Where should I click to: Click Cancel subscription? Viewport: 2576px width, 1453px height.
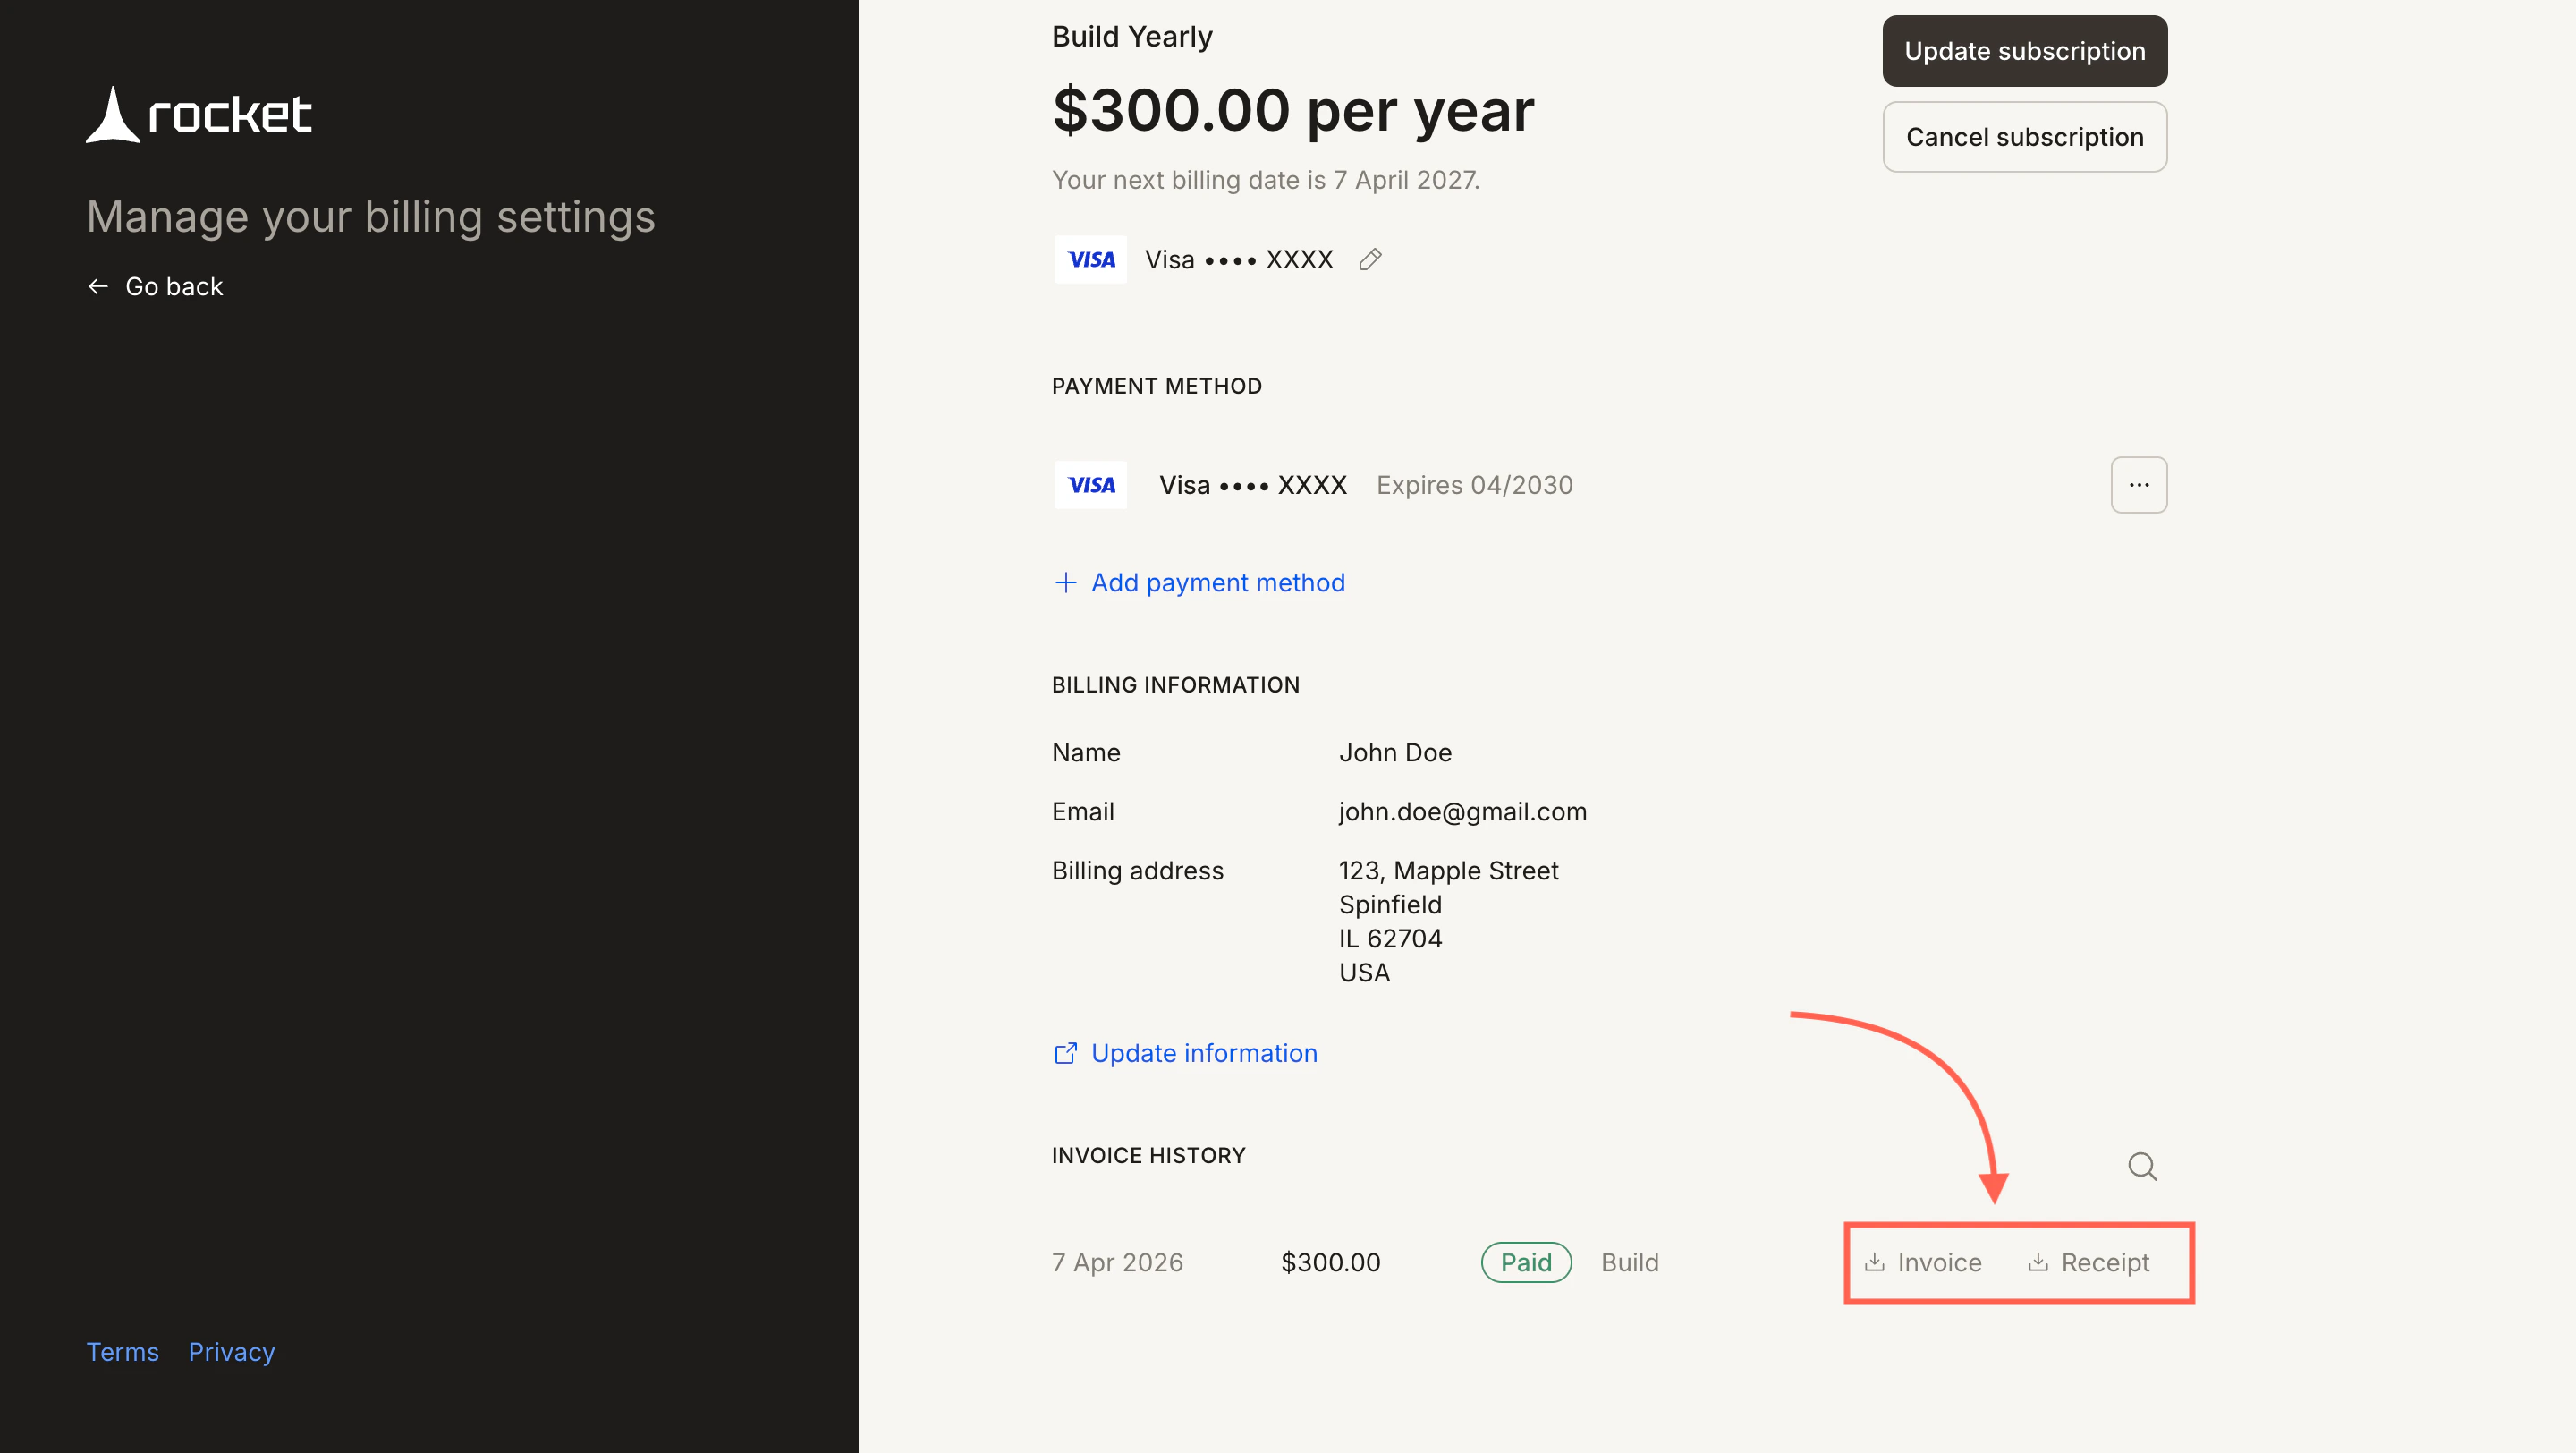tap(2024, 137)
